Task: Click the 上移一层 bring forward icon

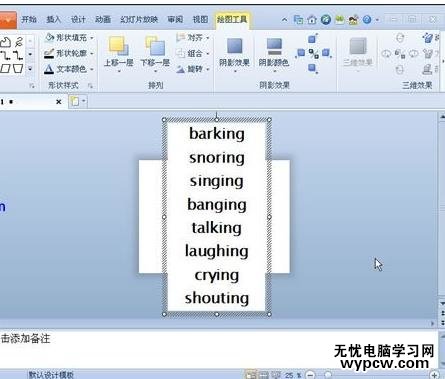Action: click(x=118, y=46)
